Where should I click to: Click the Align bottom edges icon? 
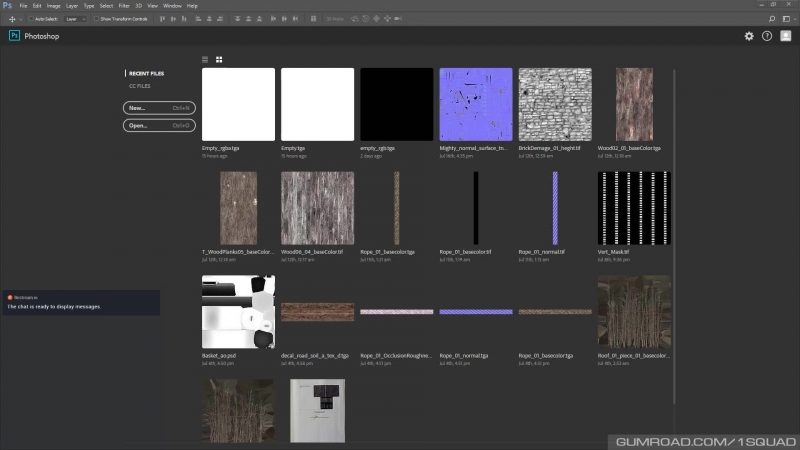184,19
